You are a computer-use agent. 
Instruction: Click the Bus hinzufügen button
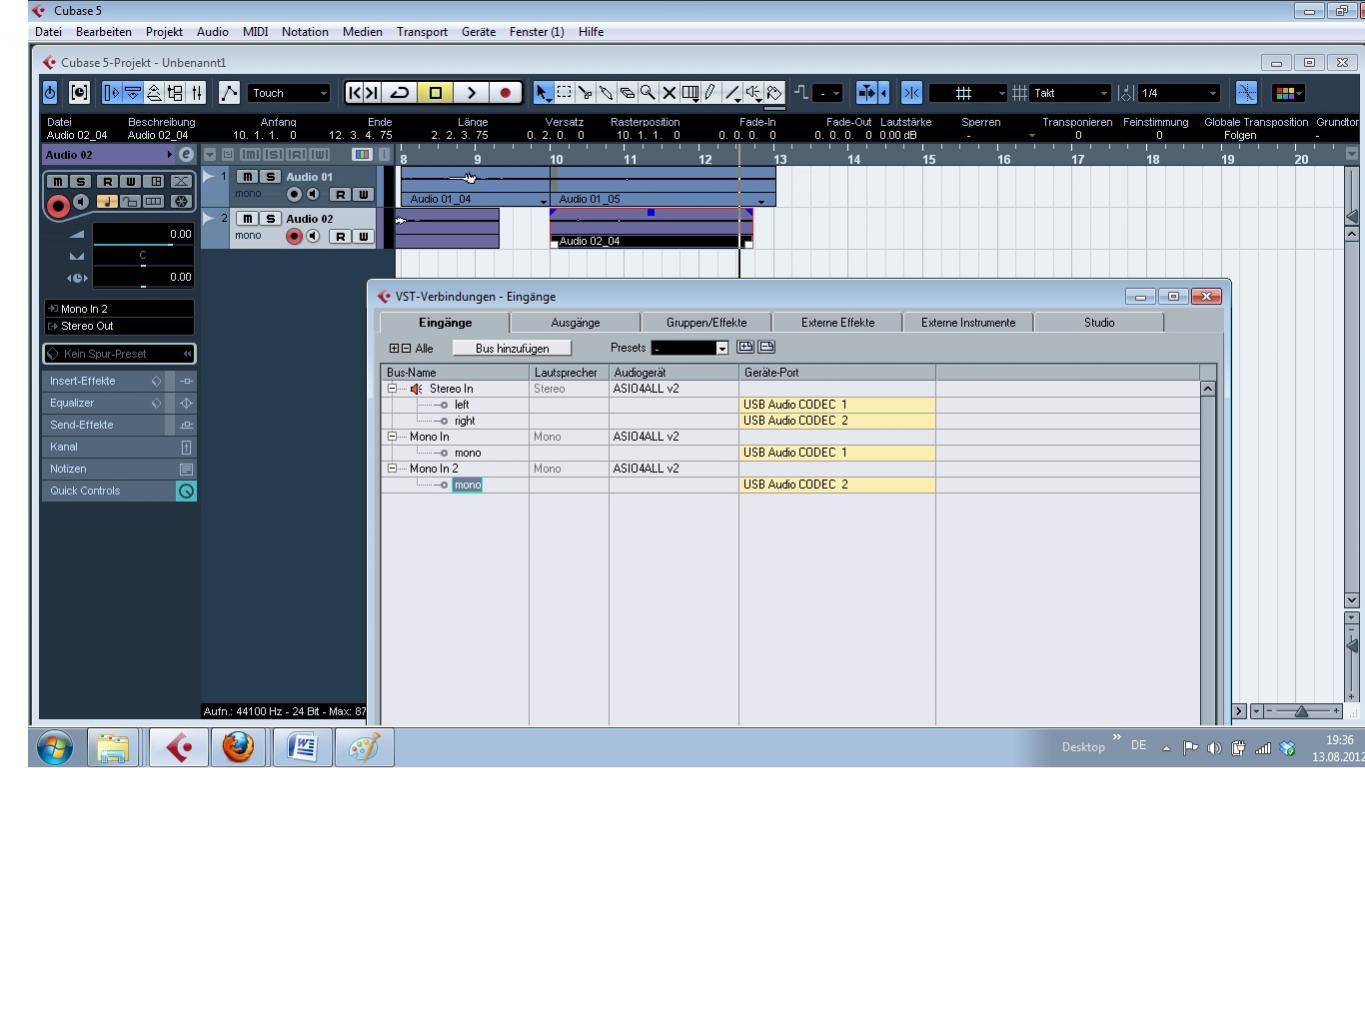point(512,348)
